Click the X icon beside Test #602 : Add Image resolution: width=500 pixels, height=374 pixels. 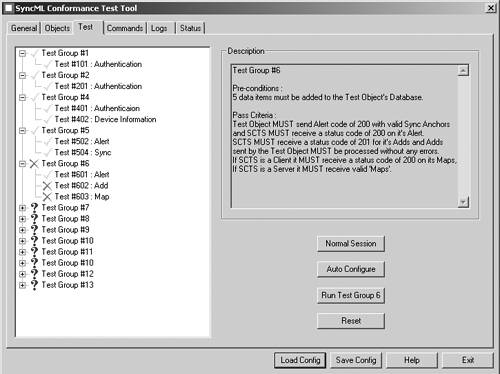click(47, 186)
